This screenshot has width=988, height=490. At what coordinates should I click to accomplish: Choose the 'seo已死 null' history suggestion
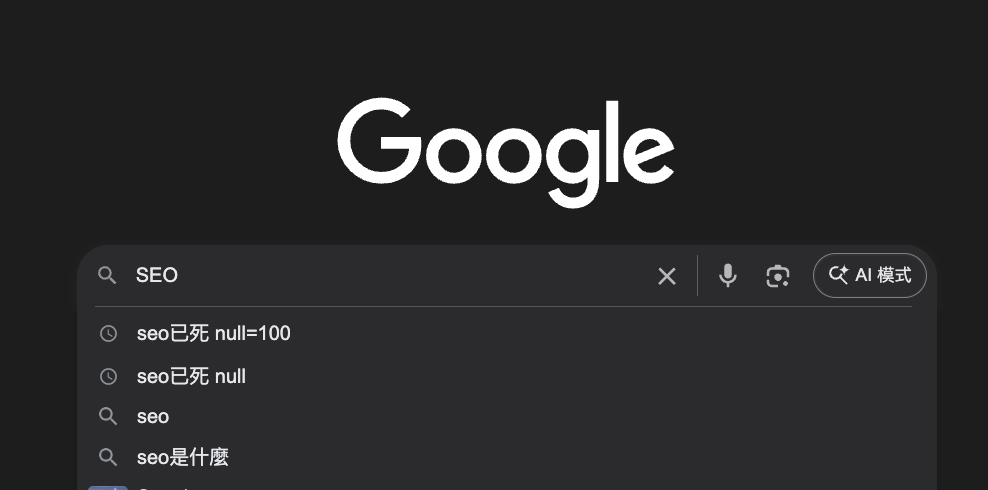click(191, 377)
